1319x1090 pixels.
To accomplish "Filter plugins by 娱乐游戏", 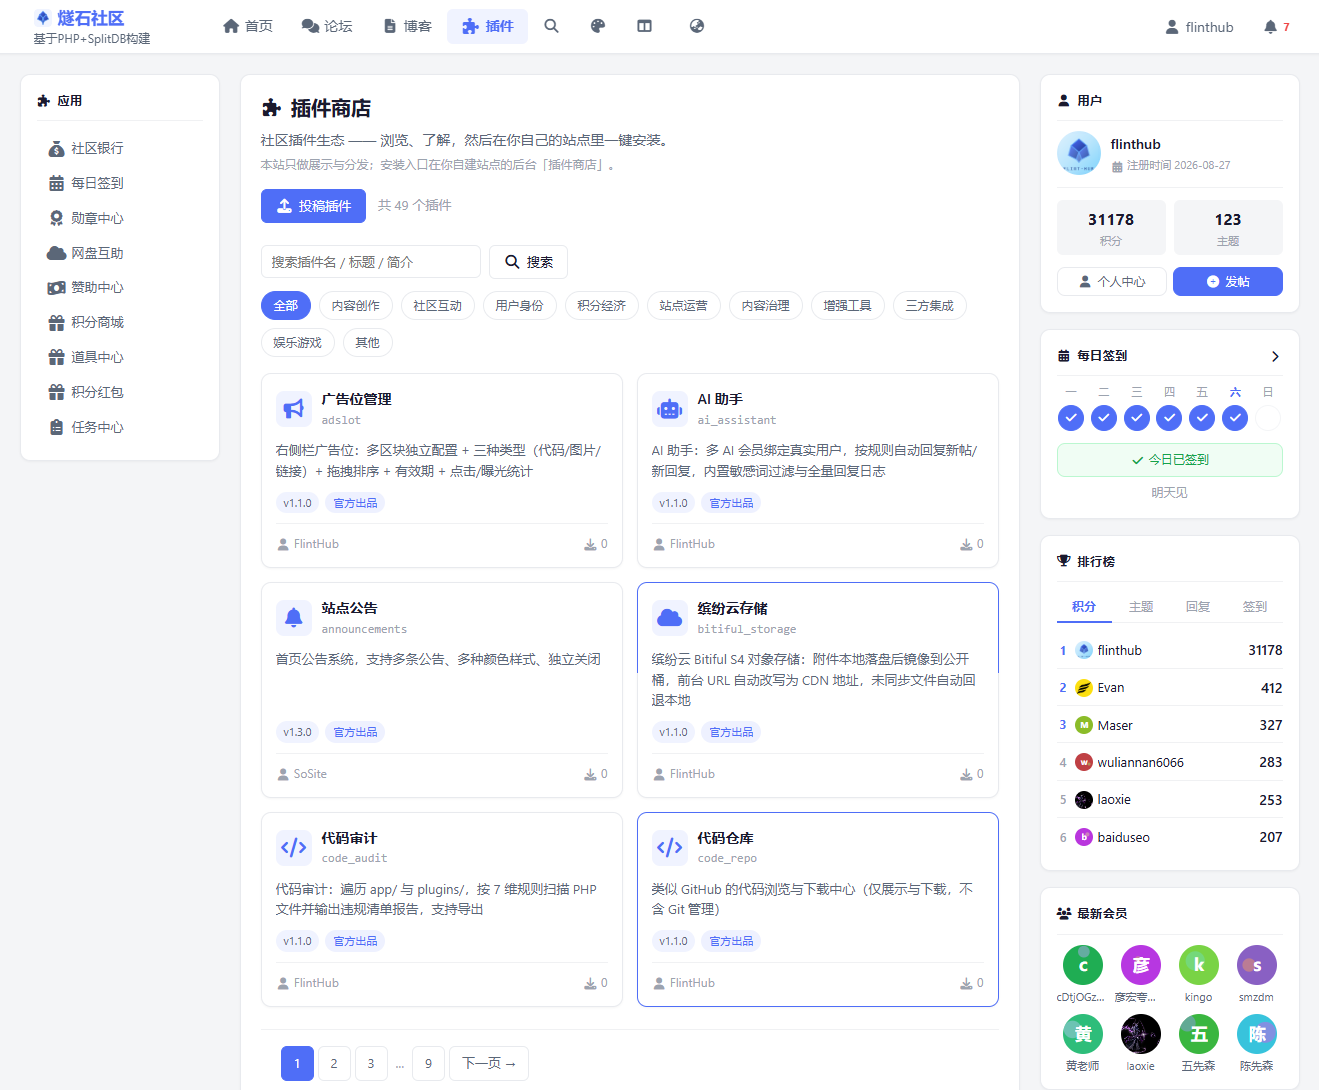I will click(298, 343).
